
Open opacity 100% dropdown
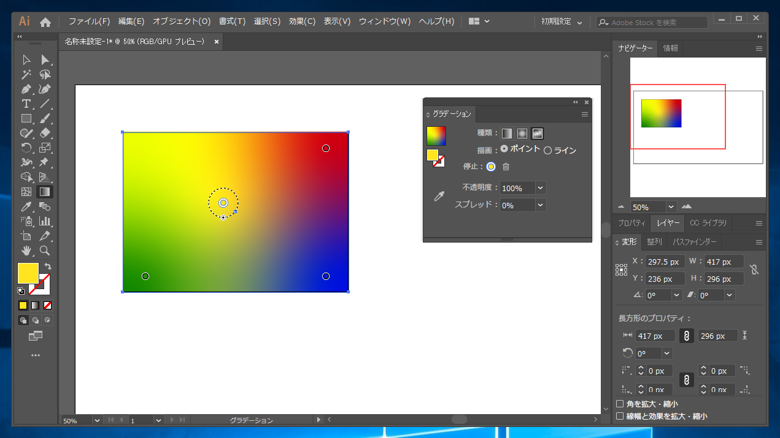coord(540,188)
